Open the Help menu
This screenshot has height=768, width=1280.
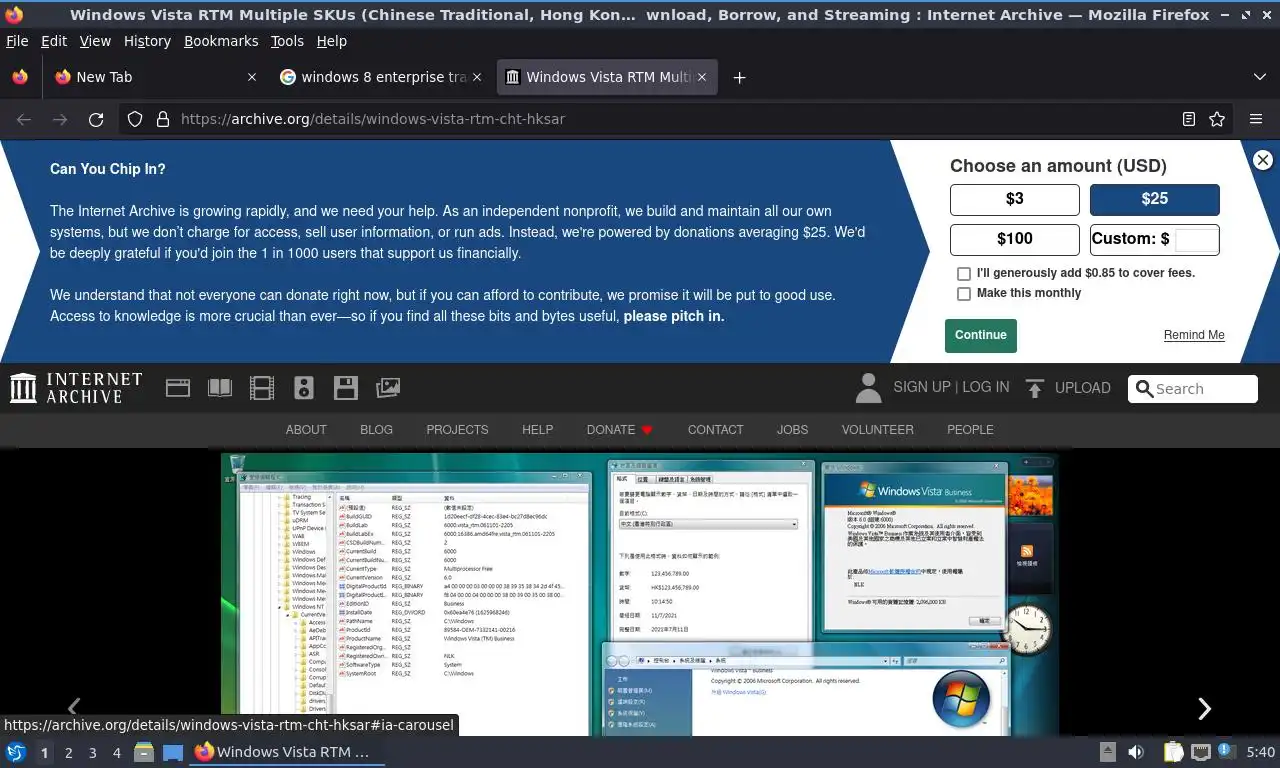point(331,41)
